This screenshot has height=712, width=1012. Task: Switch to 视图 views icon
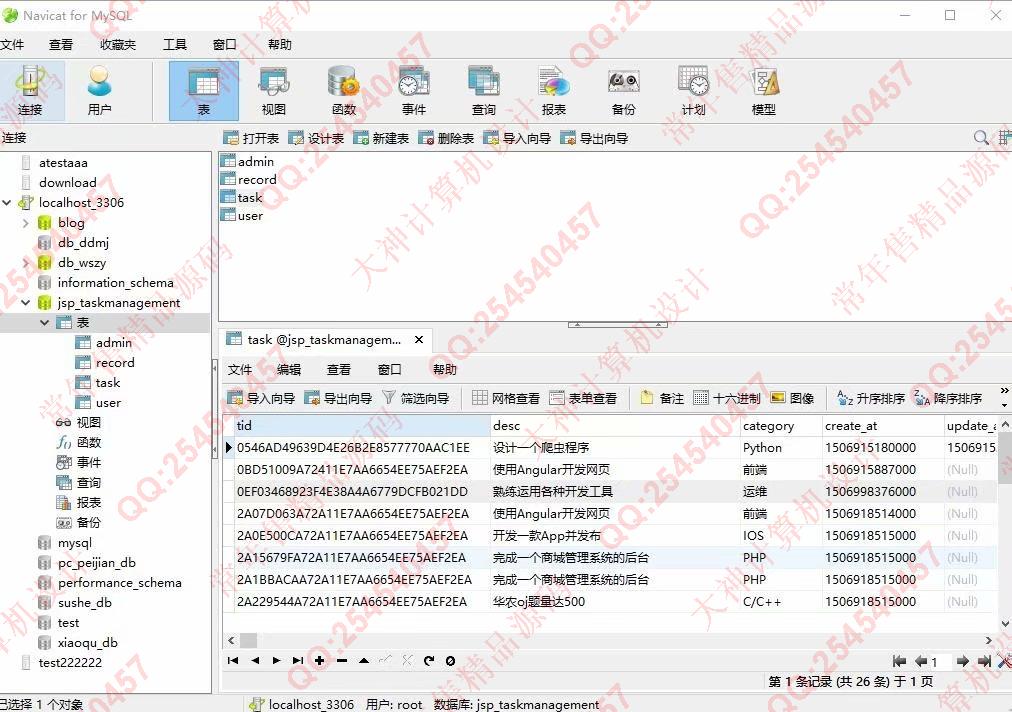pos(274,90)
